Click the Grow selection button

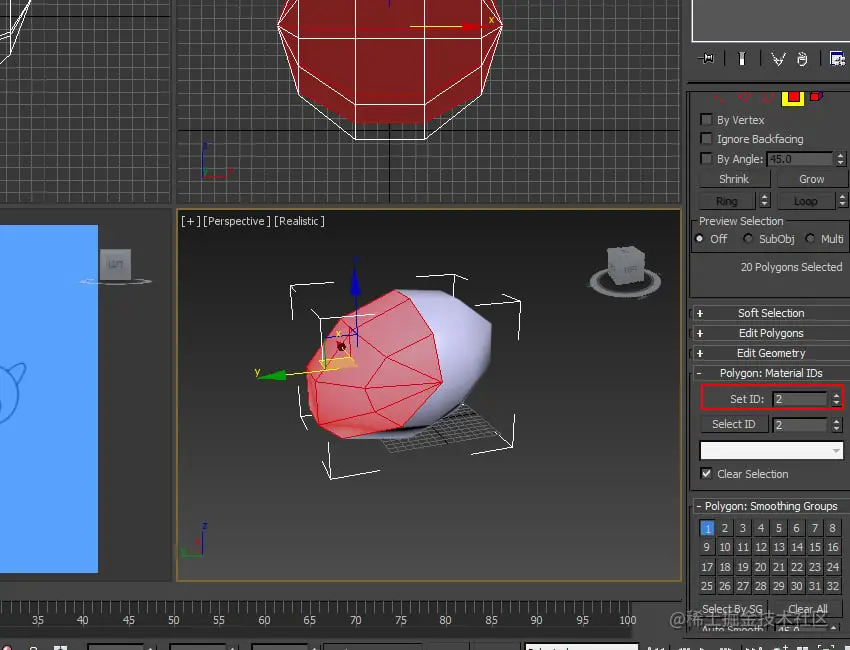coord(811,179)
